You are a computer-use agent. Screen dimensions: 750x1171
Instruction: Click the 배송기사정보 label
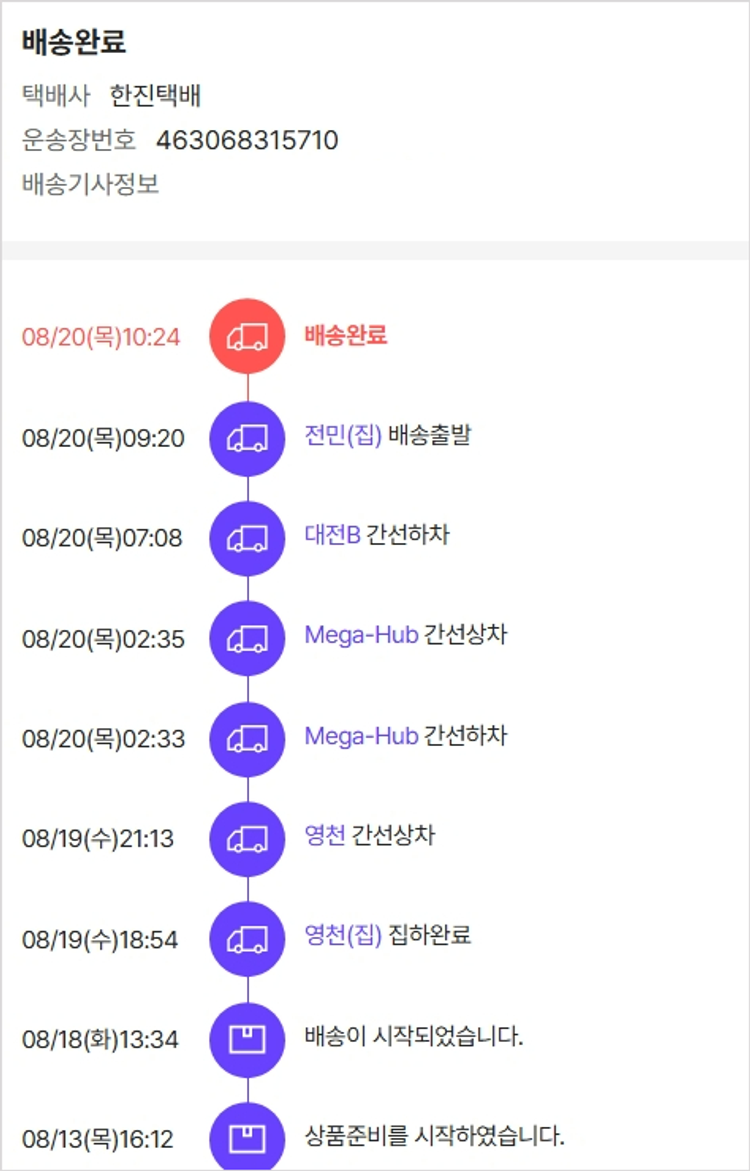[x=90, y=184]
